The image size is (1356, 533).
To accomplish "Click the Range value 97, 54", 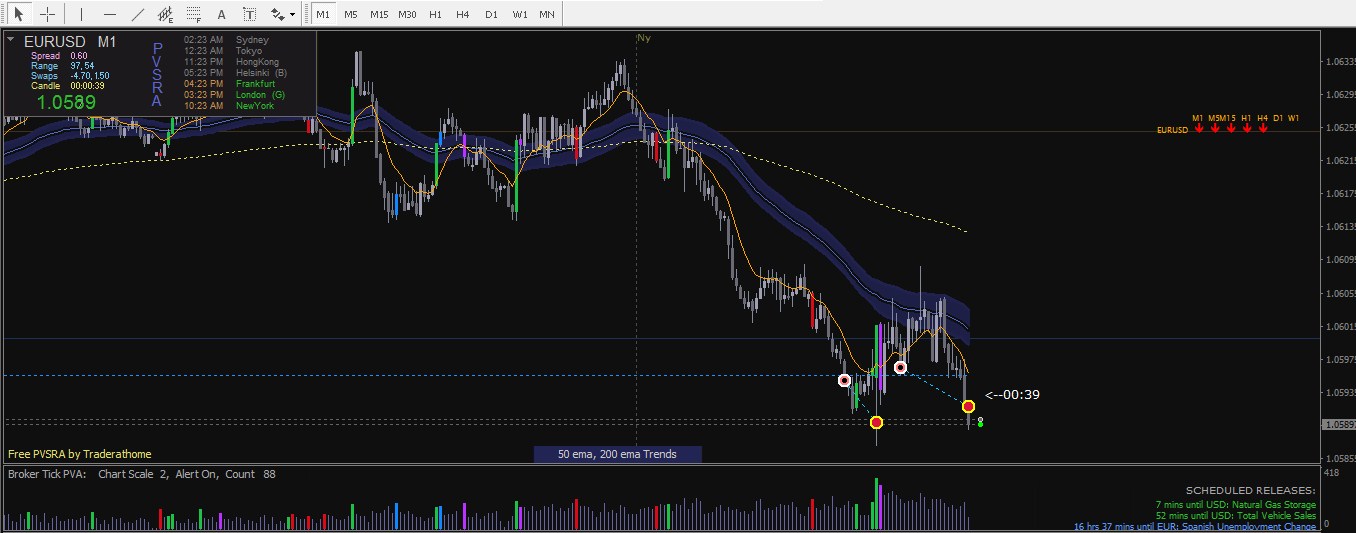I will (x=82, y=66).
